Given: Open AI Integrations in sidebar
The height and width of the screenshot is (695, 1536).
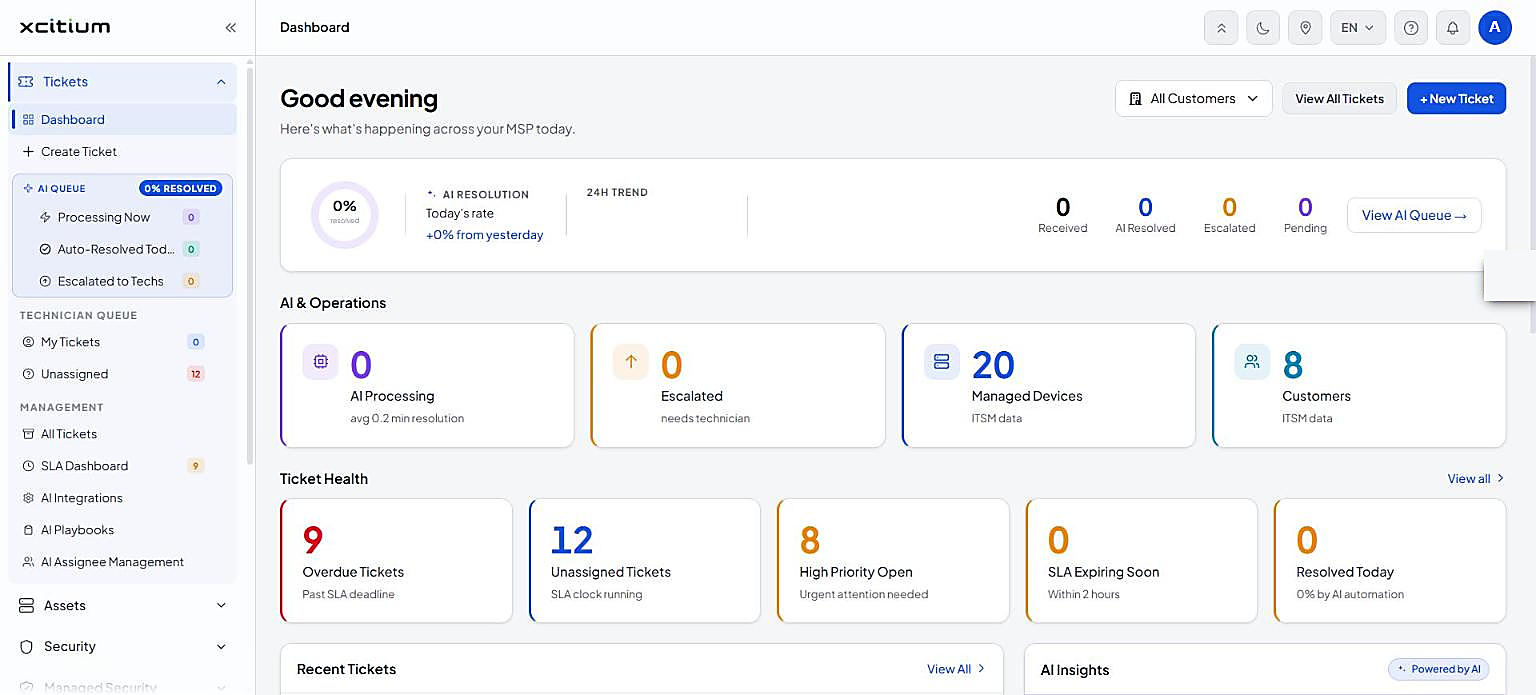Looking at the screenshot, I should tap(124, 498).
